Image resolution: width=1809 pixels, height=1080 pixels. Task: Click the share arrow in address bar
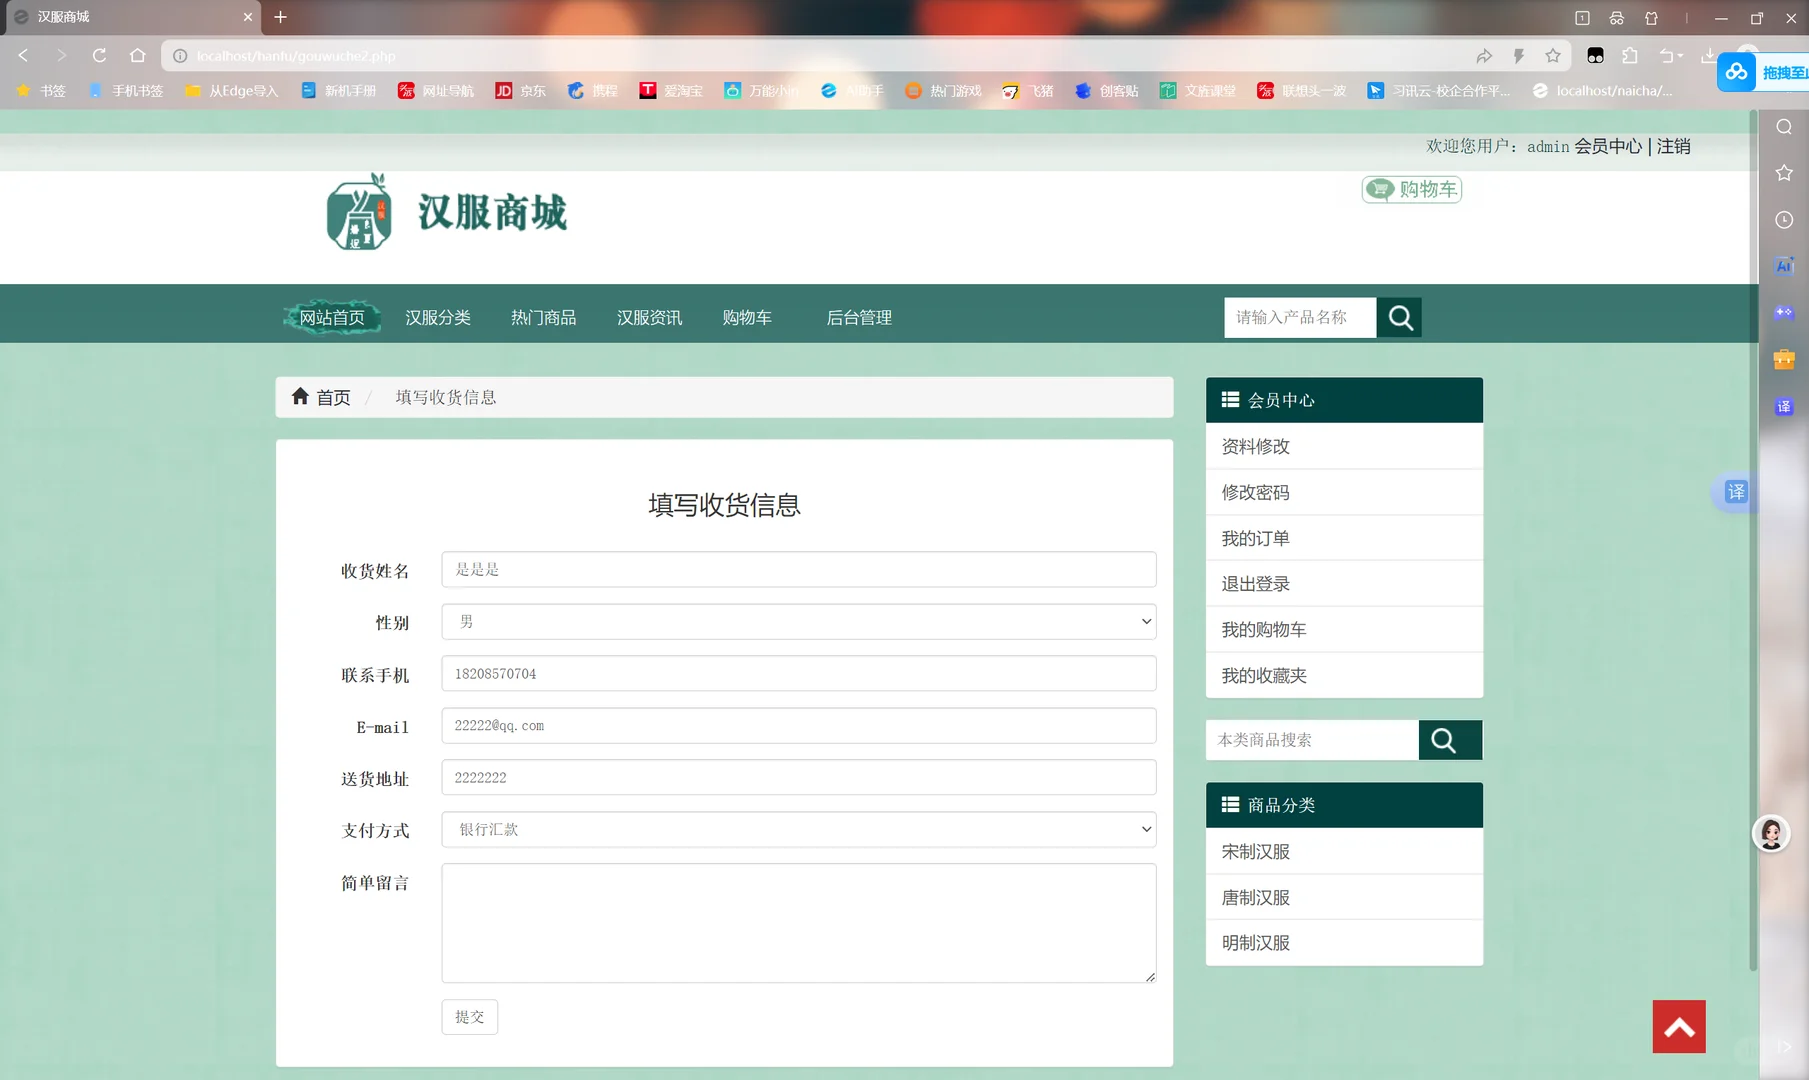(x=1484, y=56)
